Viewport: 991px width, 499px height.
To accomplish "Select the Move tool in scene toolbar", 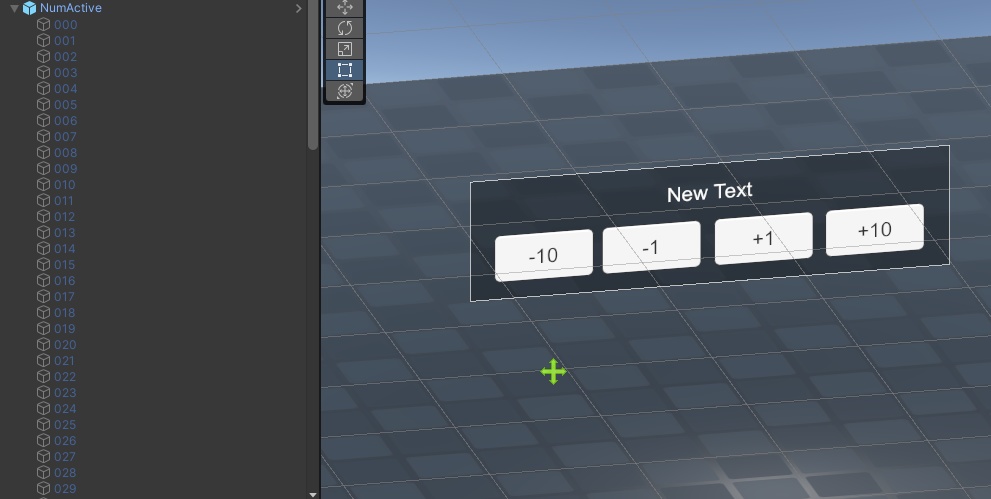I will pyautogui.click(x=344, y=8).
